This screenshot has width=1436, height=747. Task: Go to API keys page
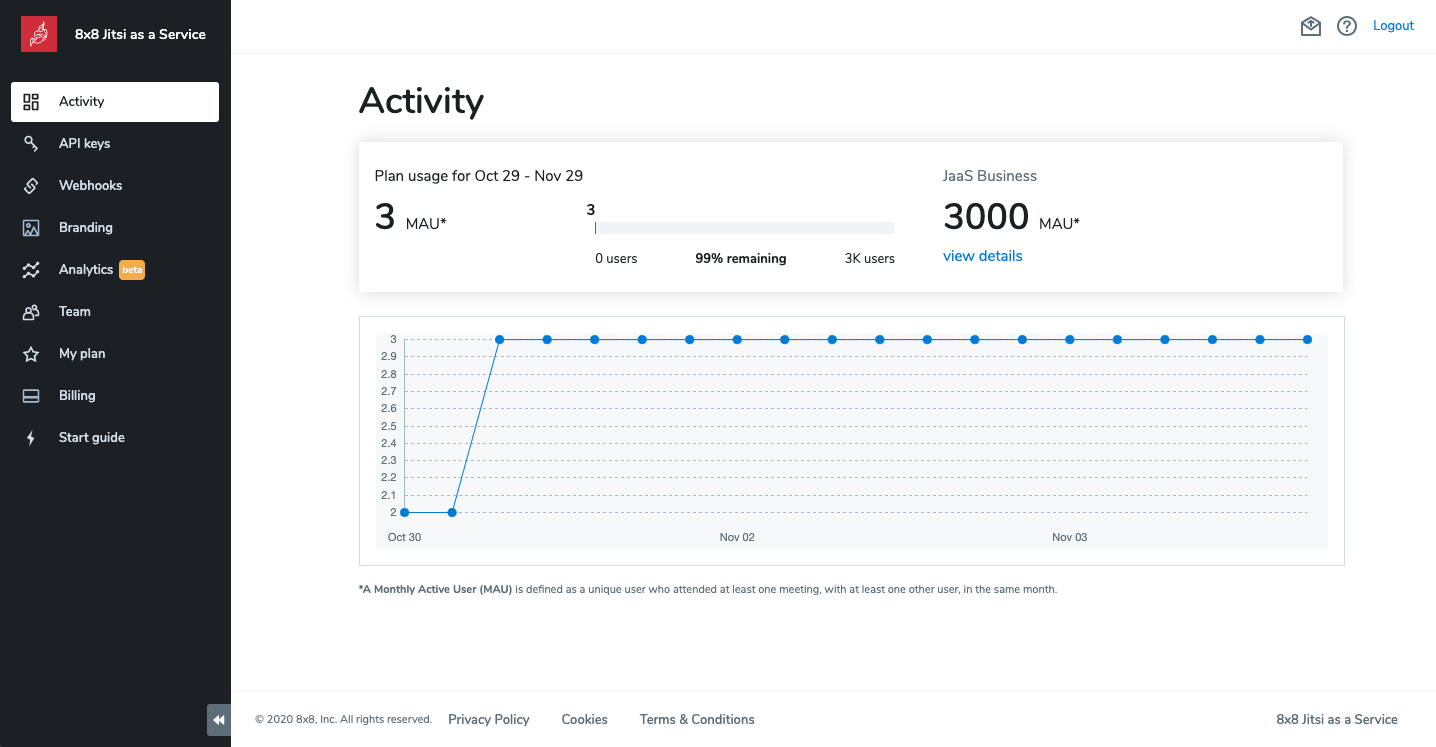tap(115, 144)
